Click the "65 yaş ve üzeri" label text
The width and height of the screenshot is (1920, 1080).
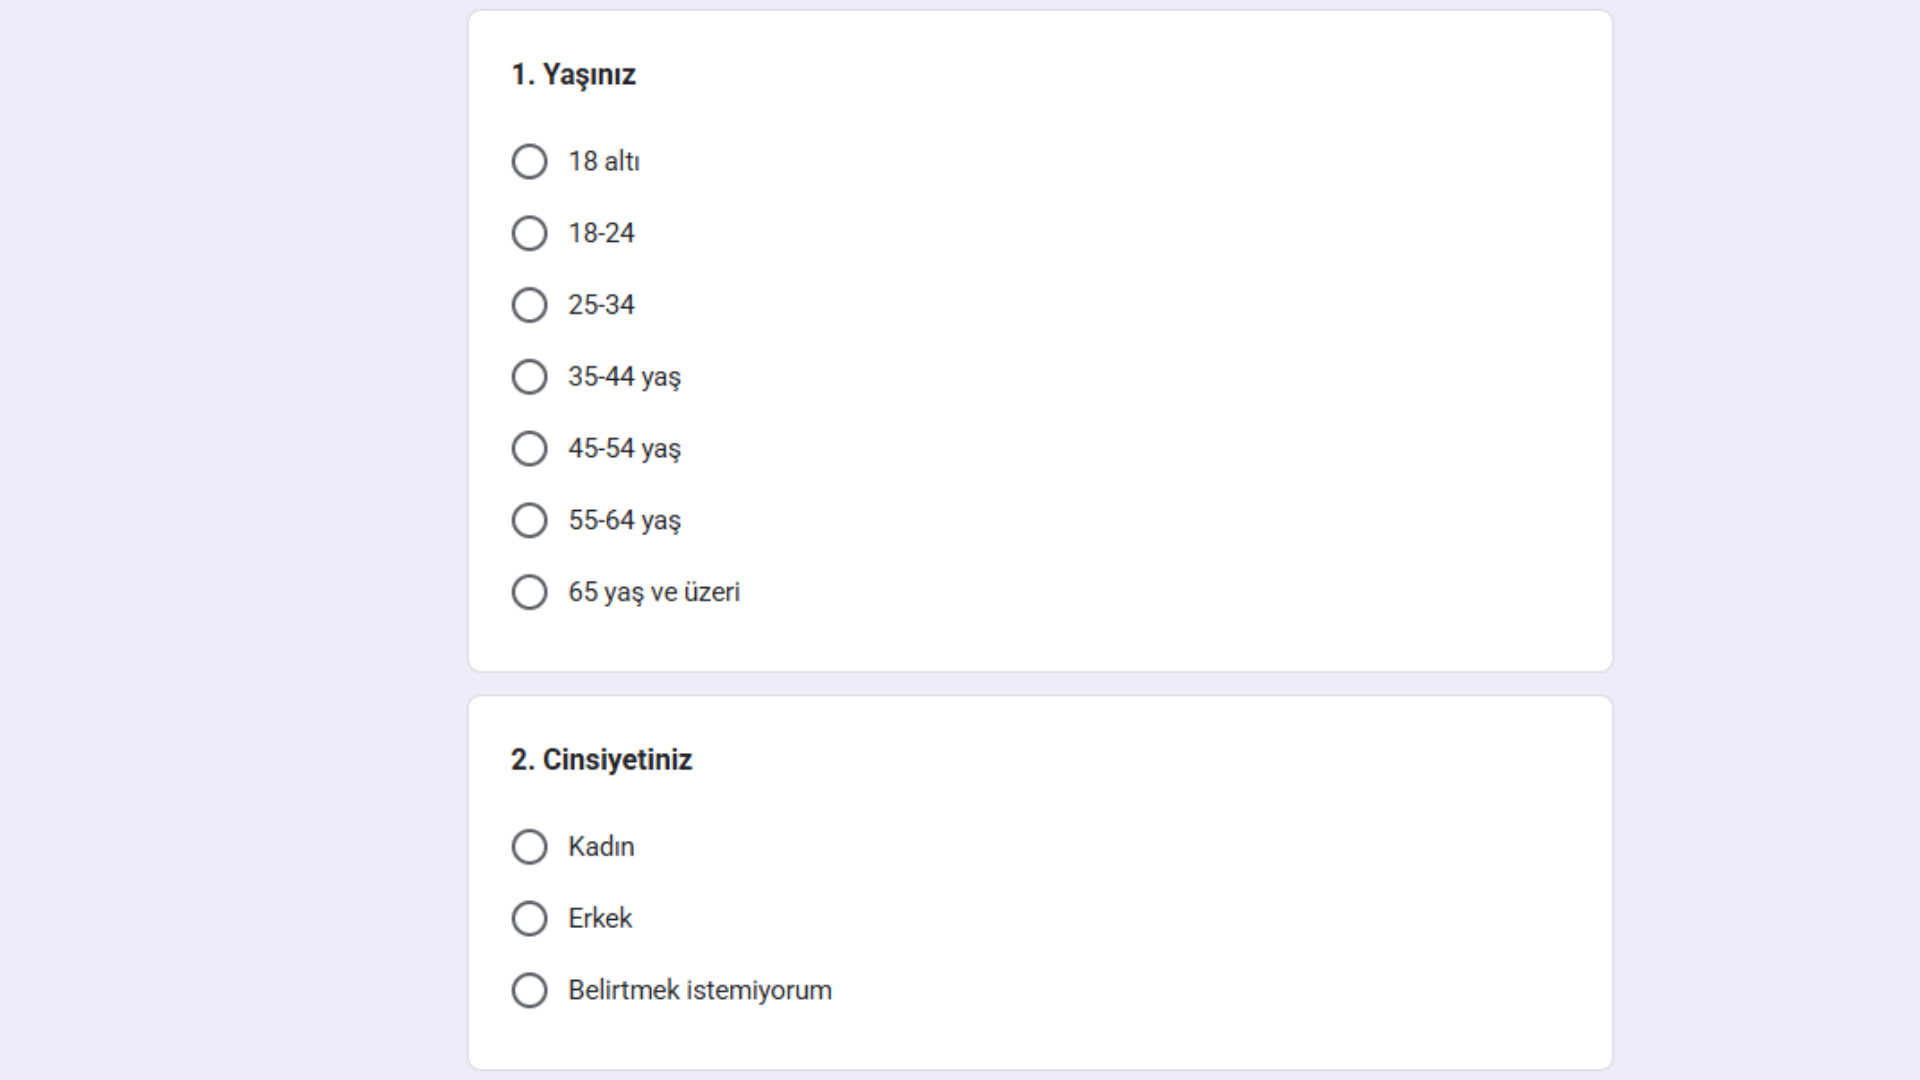[654, 592]
